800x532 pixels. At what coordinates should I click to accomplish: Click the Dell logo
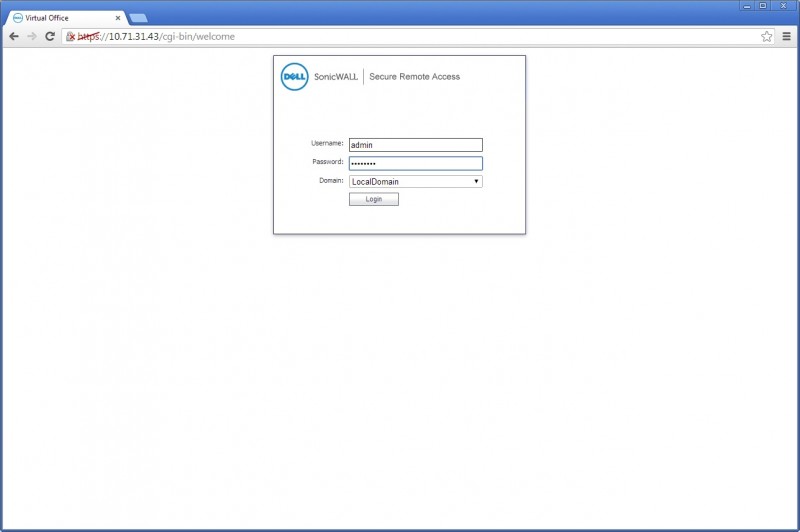[294, 77]
